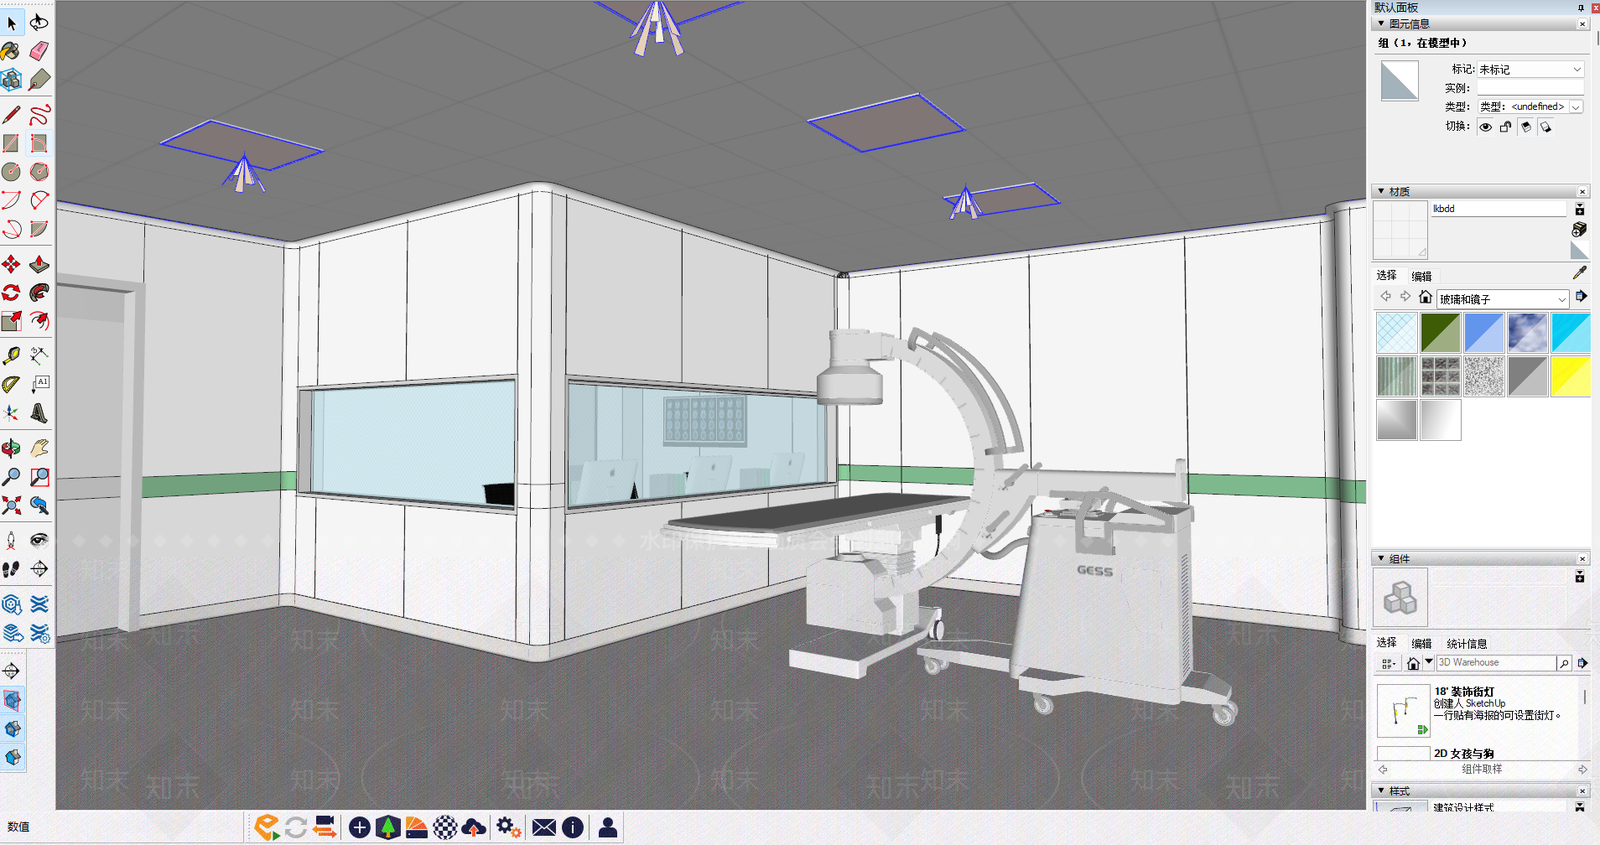Toggle the entity lock icon
The height and width of the screenshot is (845, 1600).
point(1506,127)
